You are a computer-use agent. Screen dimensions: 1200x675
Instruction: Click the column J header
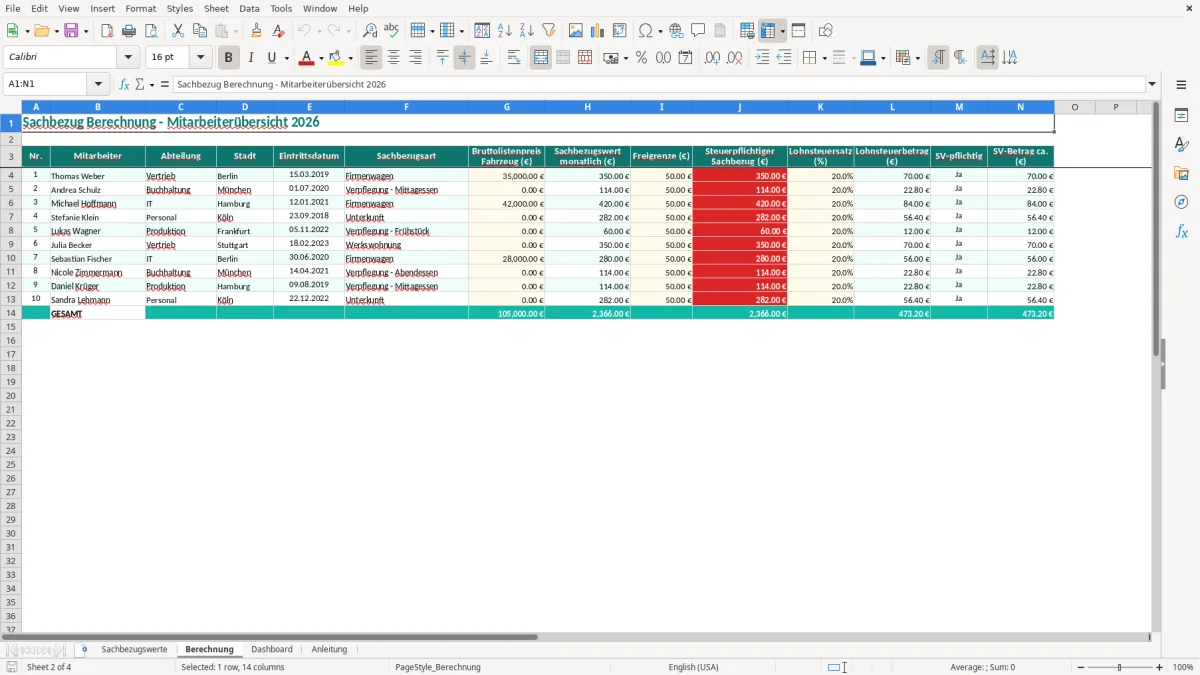740,107
